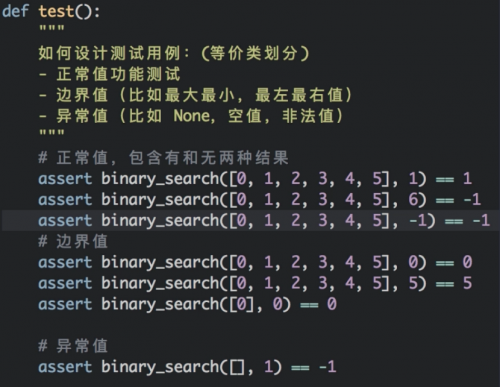
Task: Click the '# 边界值' comment
Action: pyautogui.click(x=73, y=241)
